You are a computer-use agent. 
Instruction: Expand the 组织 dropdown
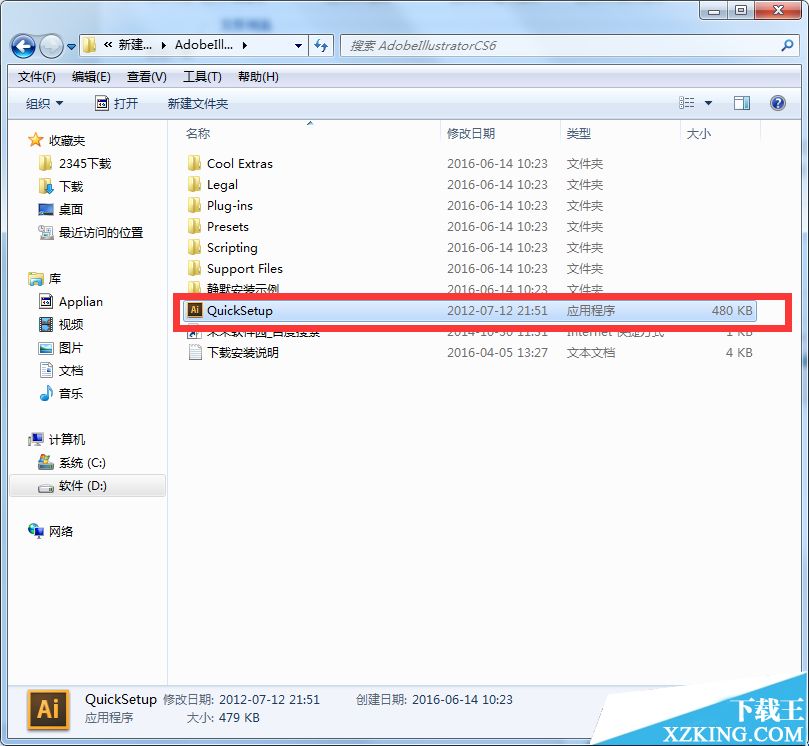[44, 104]
